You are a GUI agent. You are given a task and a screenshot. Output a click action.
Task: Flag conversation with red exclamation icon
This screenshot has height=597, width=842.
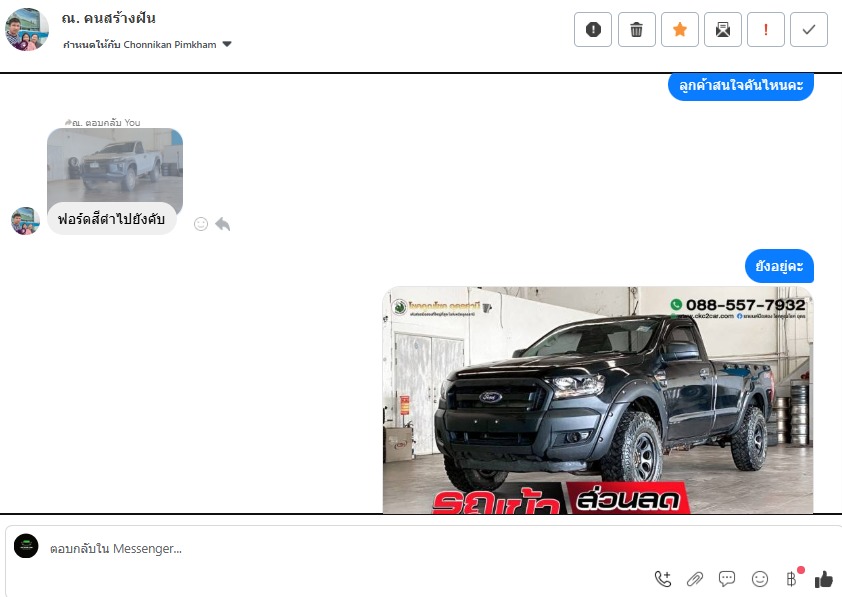click(x=766, y=30)
